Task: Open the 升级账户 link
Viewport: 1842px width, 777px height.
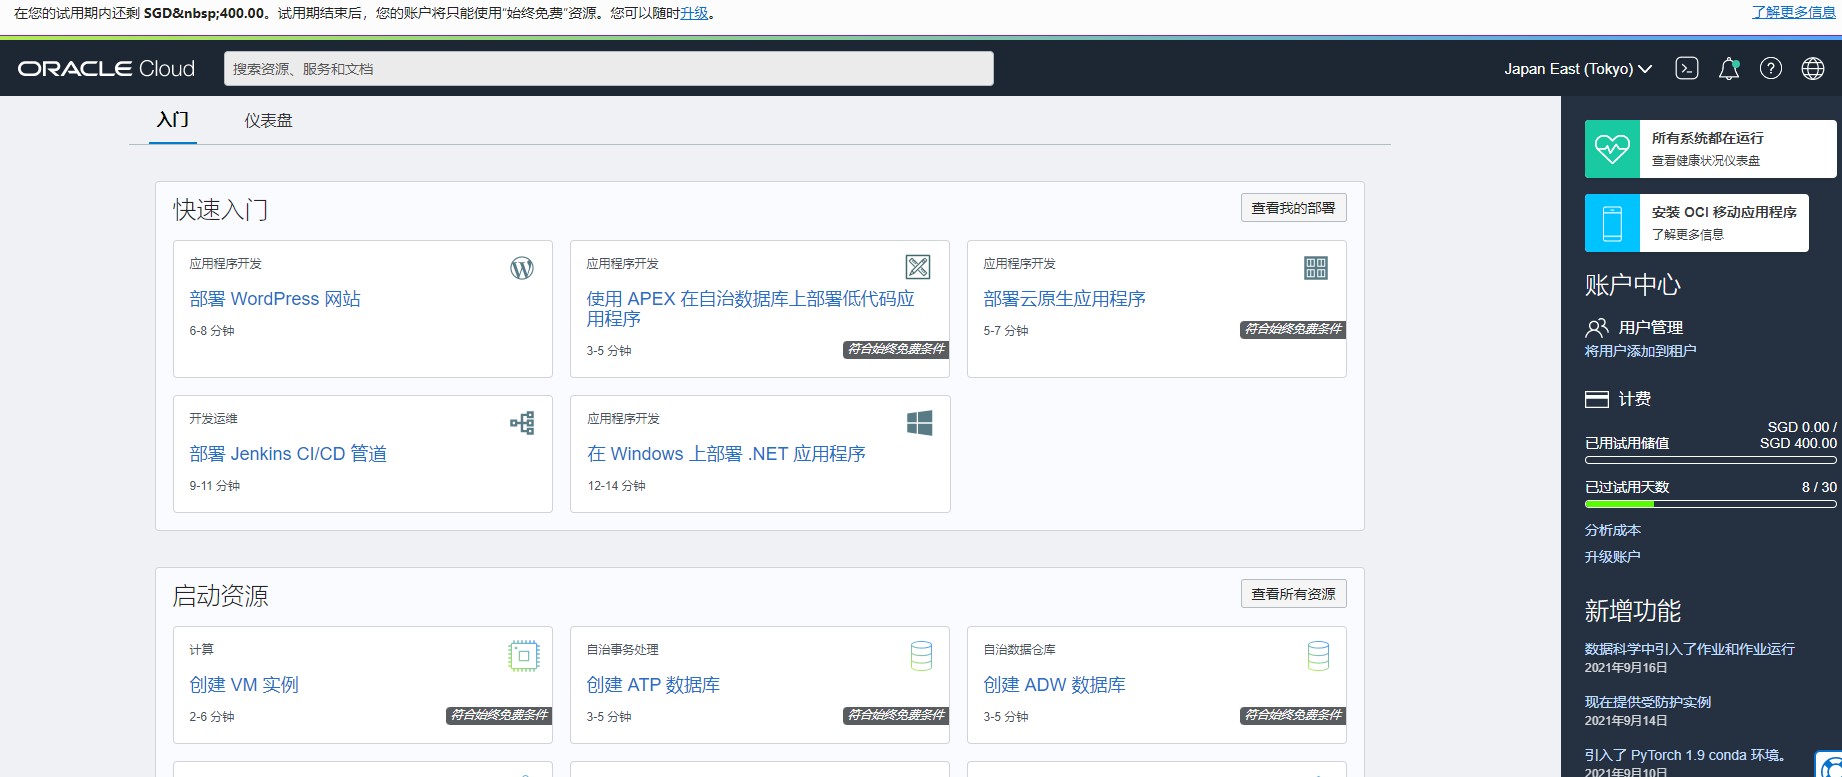Action: [x=1613, y=557]
